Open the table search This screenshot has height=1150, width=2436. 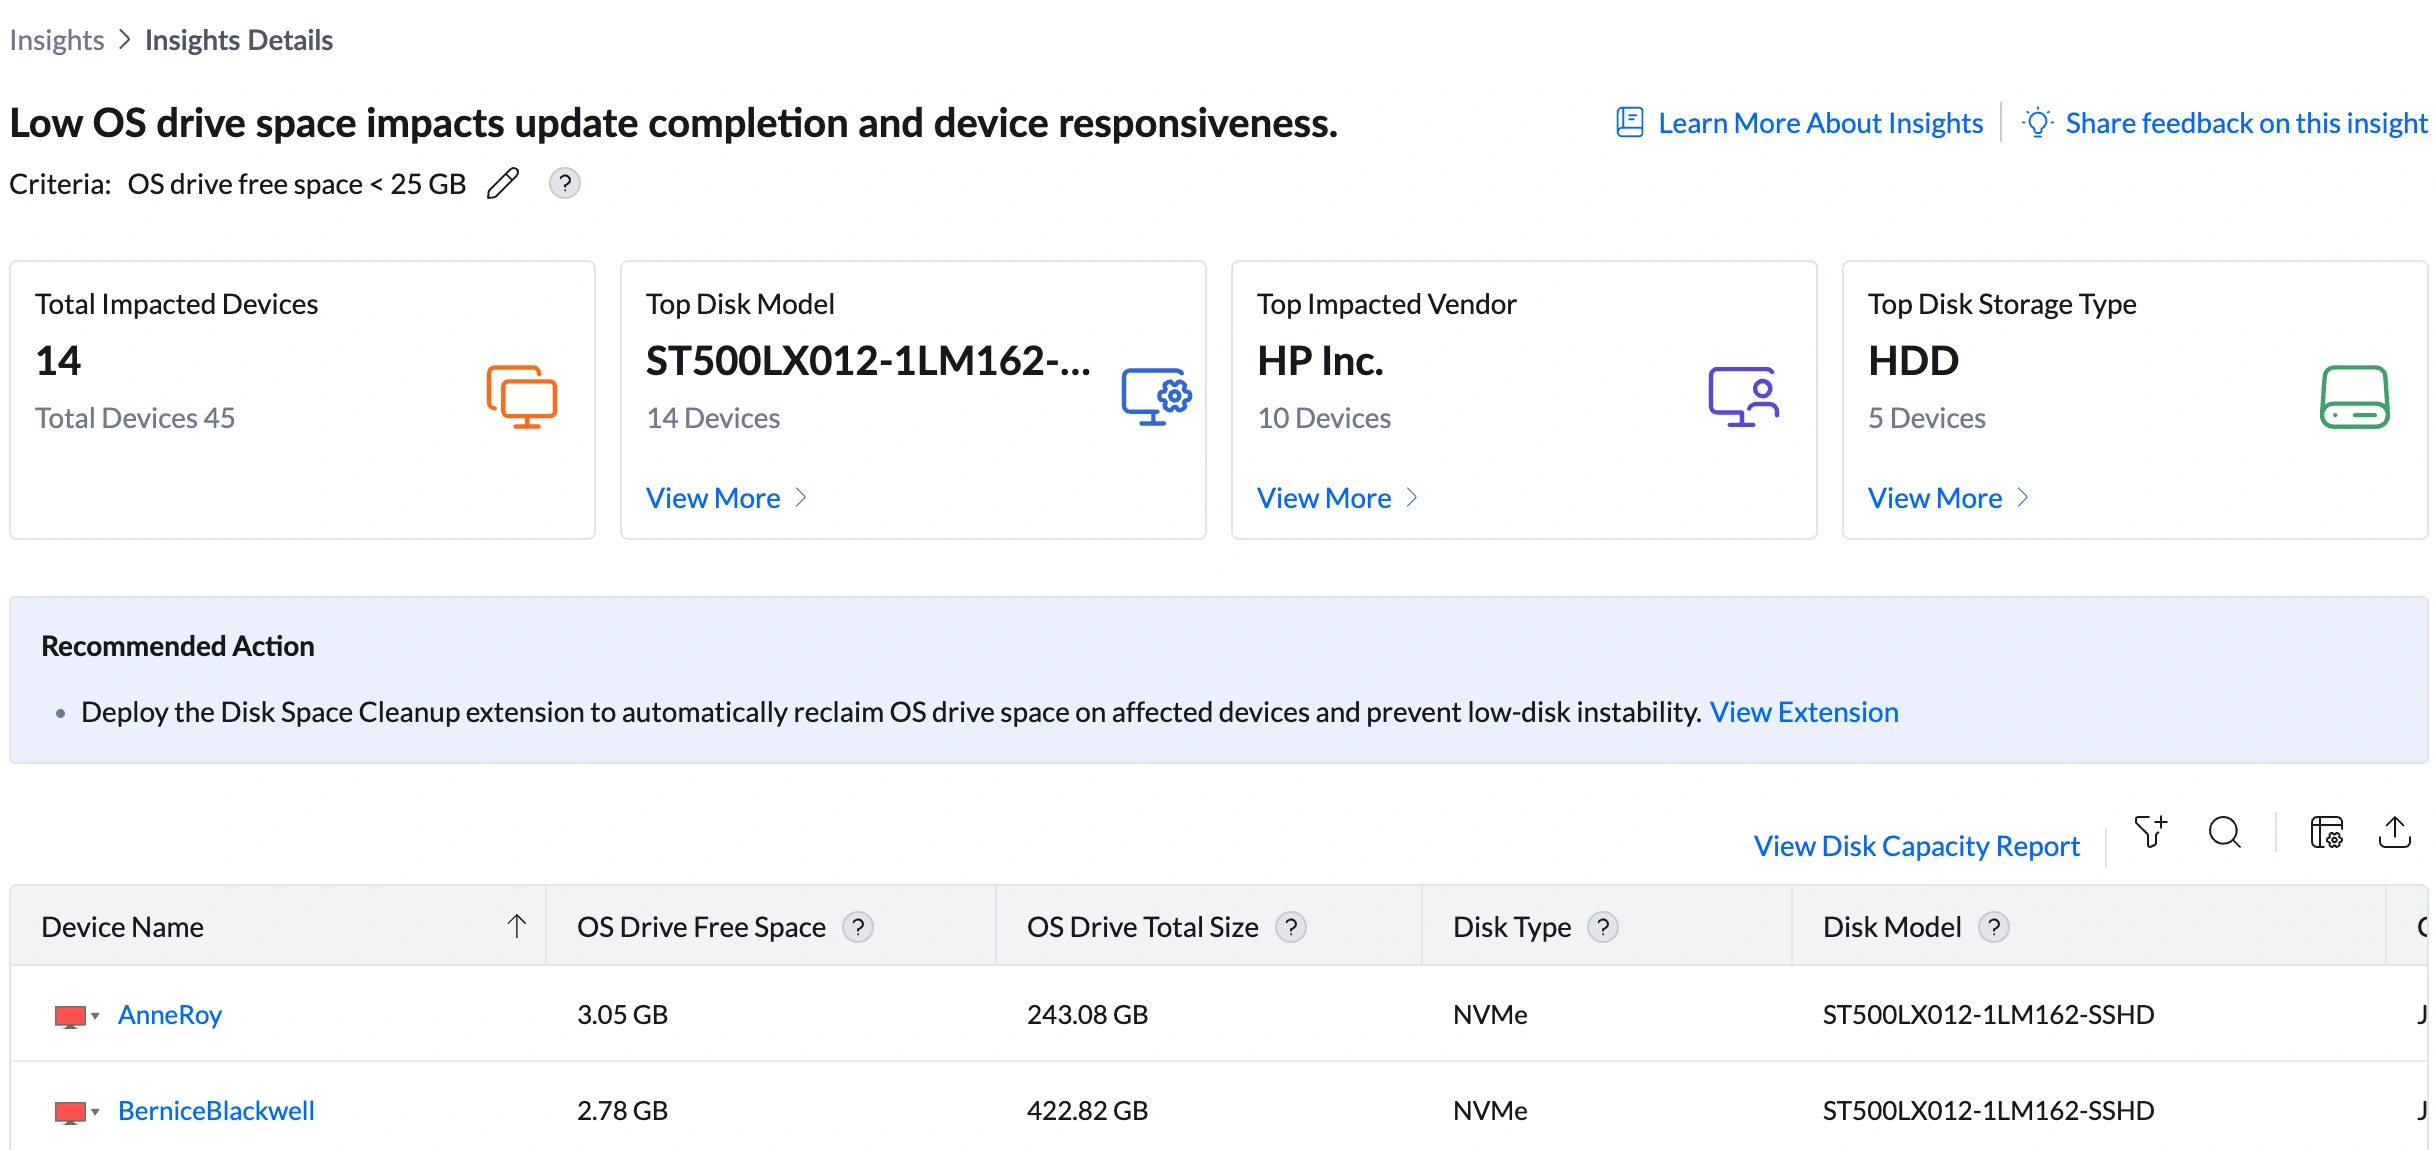pos(2225,832)
